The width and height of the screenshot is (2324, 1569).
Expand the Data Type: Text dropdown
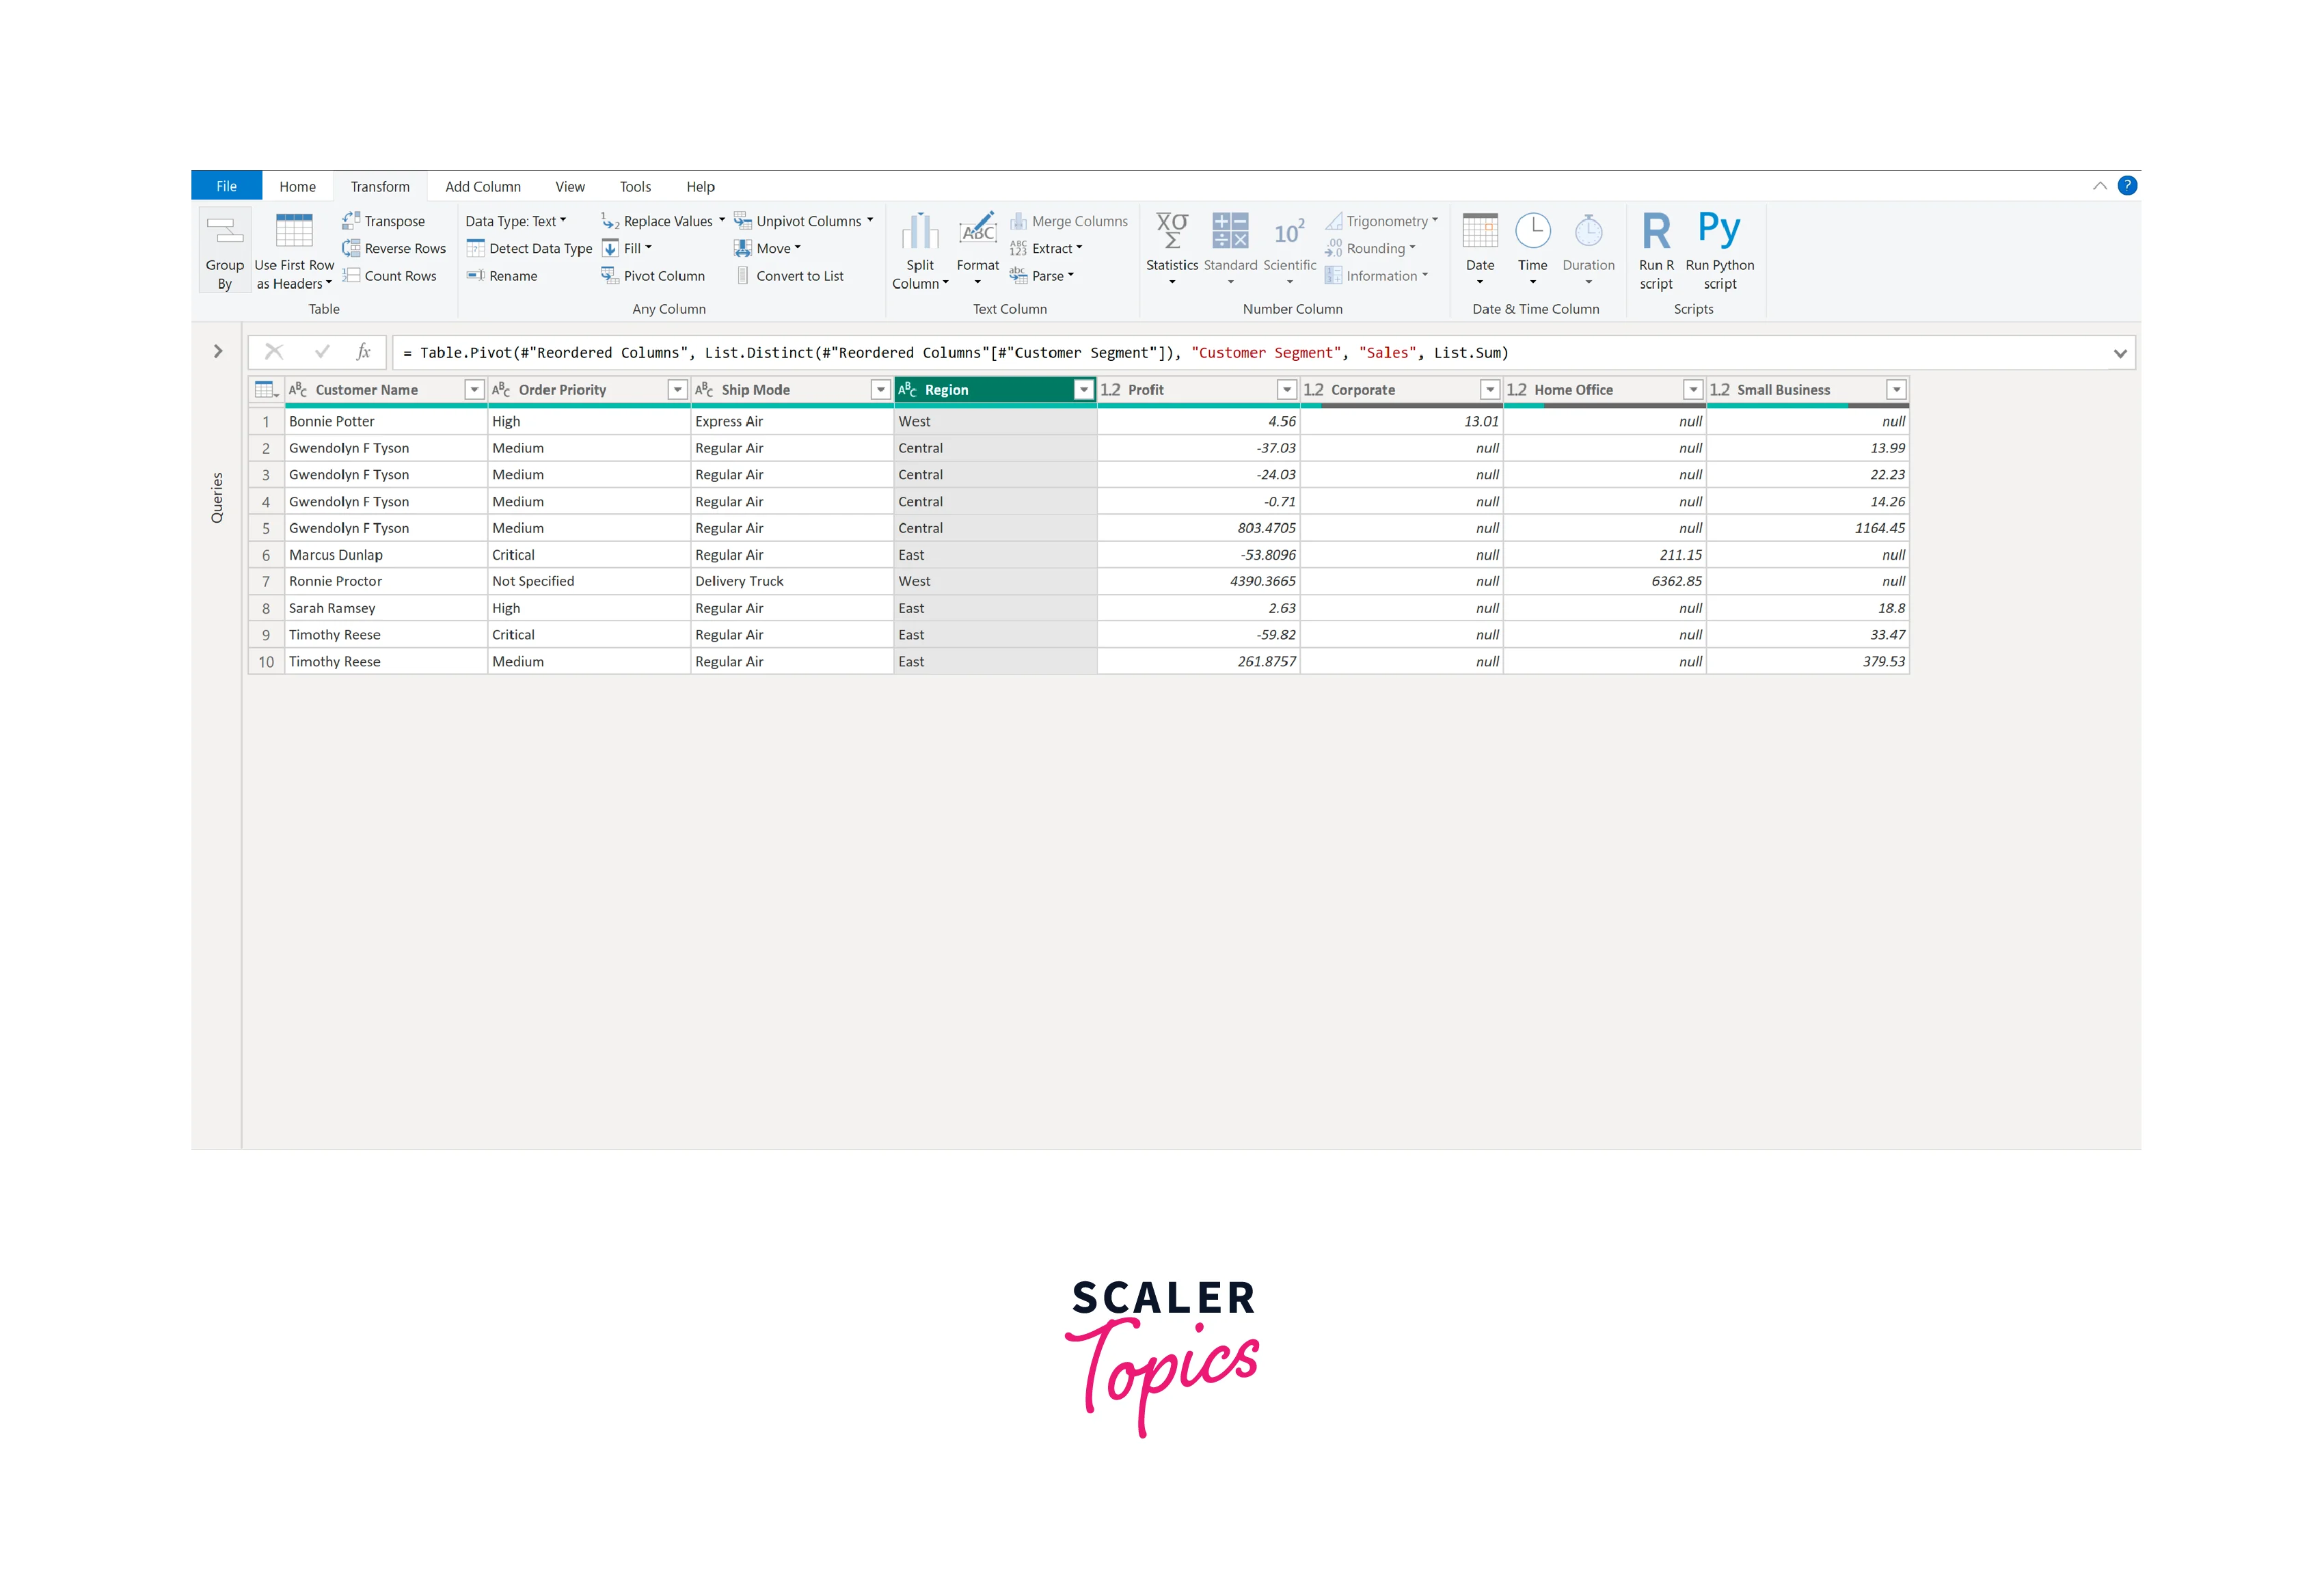515,221
